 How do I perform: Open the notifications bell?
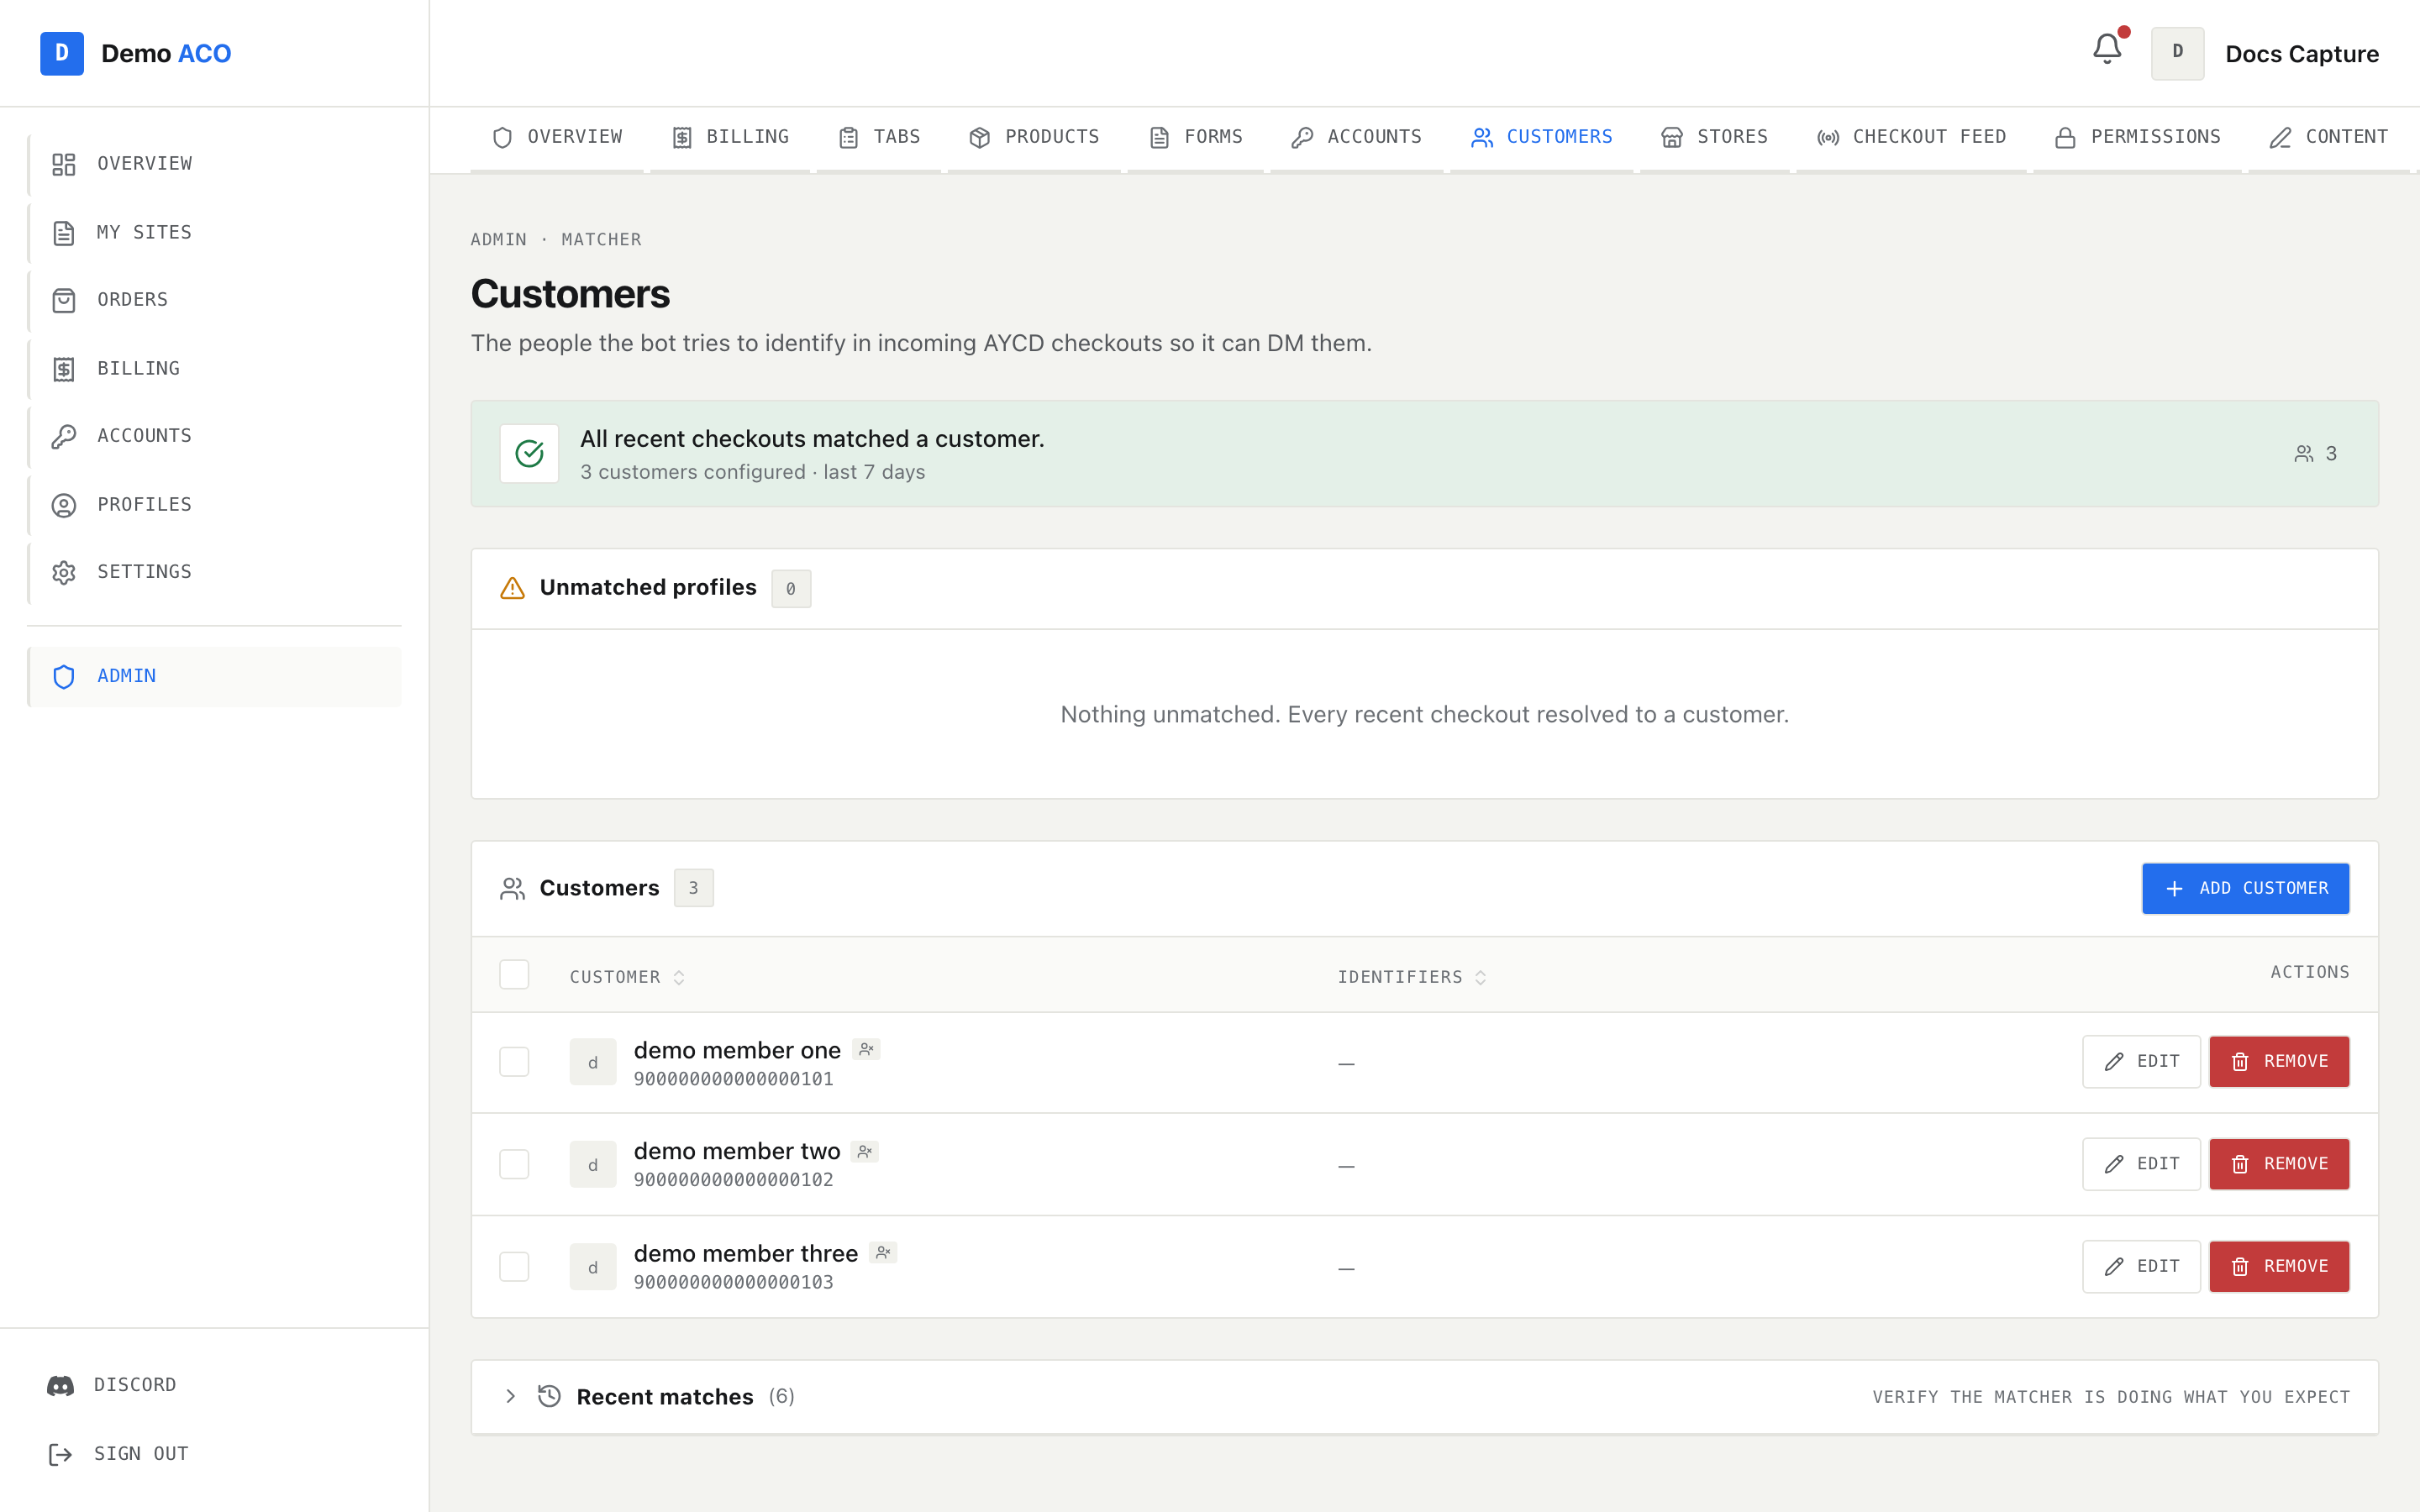2106,50
